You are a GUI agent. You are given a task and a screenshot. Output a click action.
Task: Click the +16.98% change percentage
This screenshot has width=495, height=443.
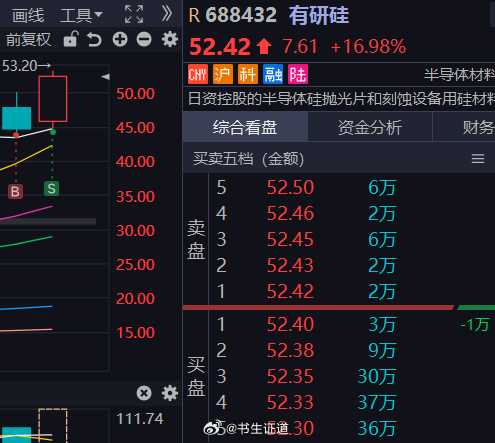[368, 46]
